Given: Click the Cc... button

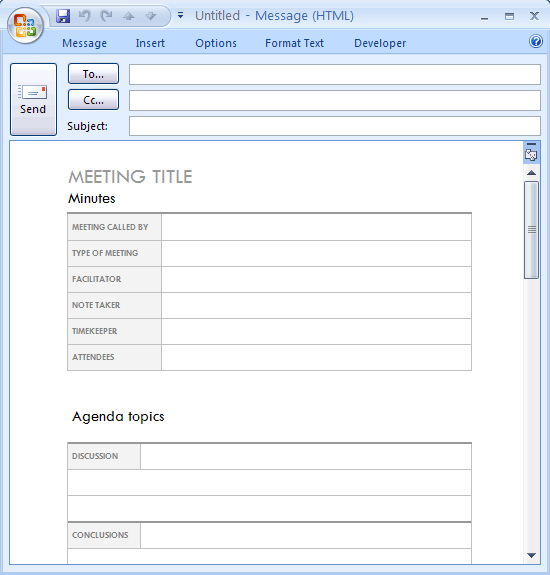Looking at the screenshot, I should pos(94,100).
